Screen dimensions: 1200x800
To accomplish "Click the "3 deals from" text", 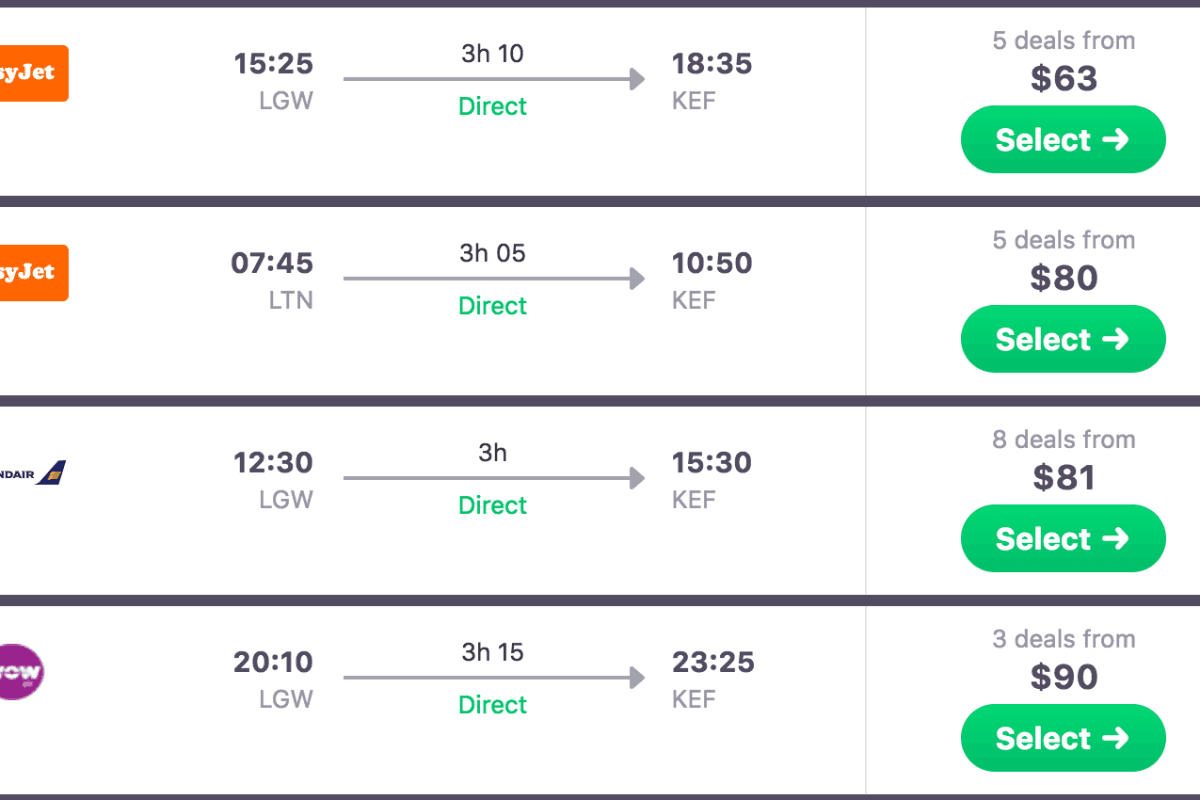I will 1063,639.
